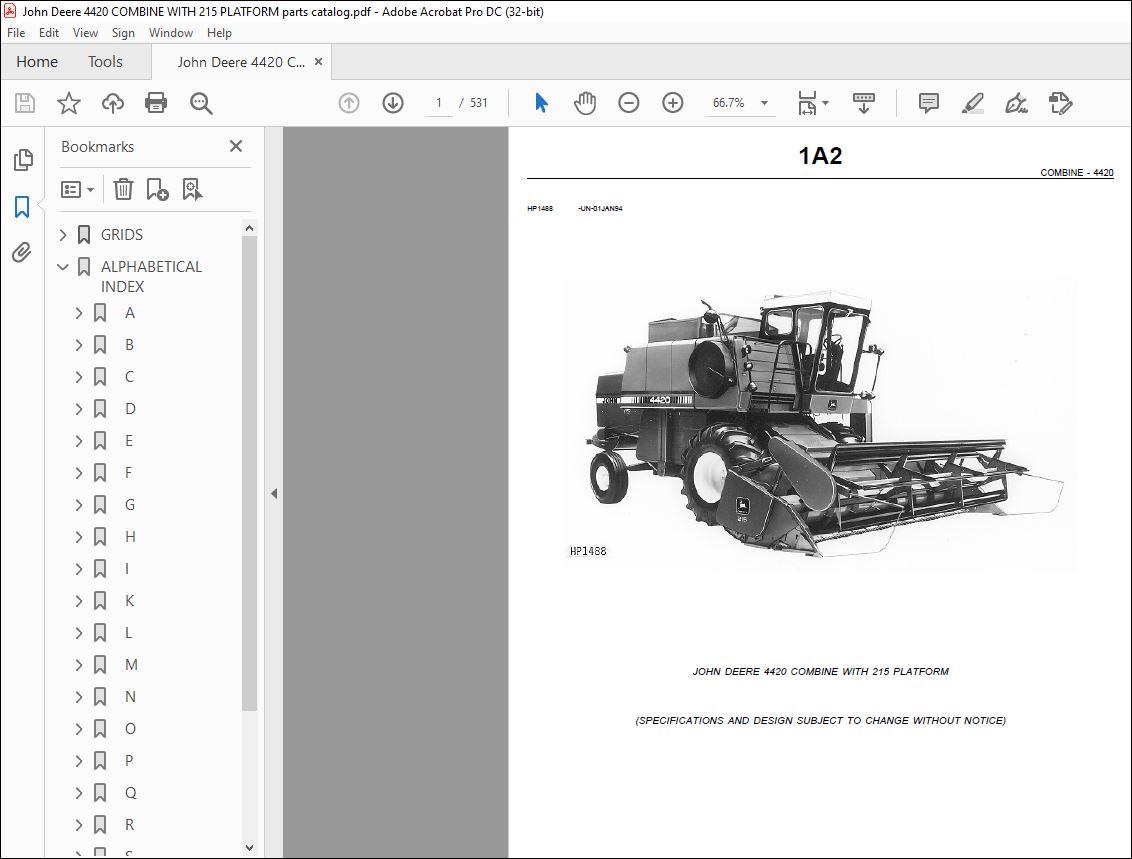Go to next page arrow
Image resolution: width=1132 pixels, height=859 pixels.
[393, 103]
